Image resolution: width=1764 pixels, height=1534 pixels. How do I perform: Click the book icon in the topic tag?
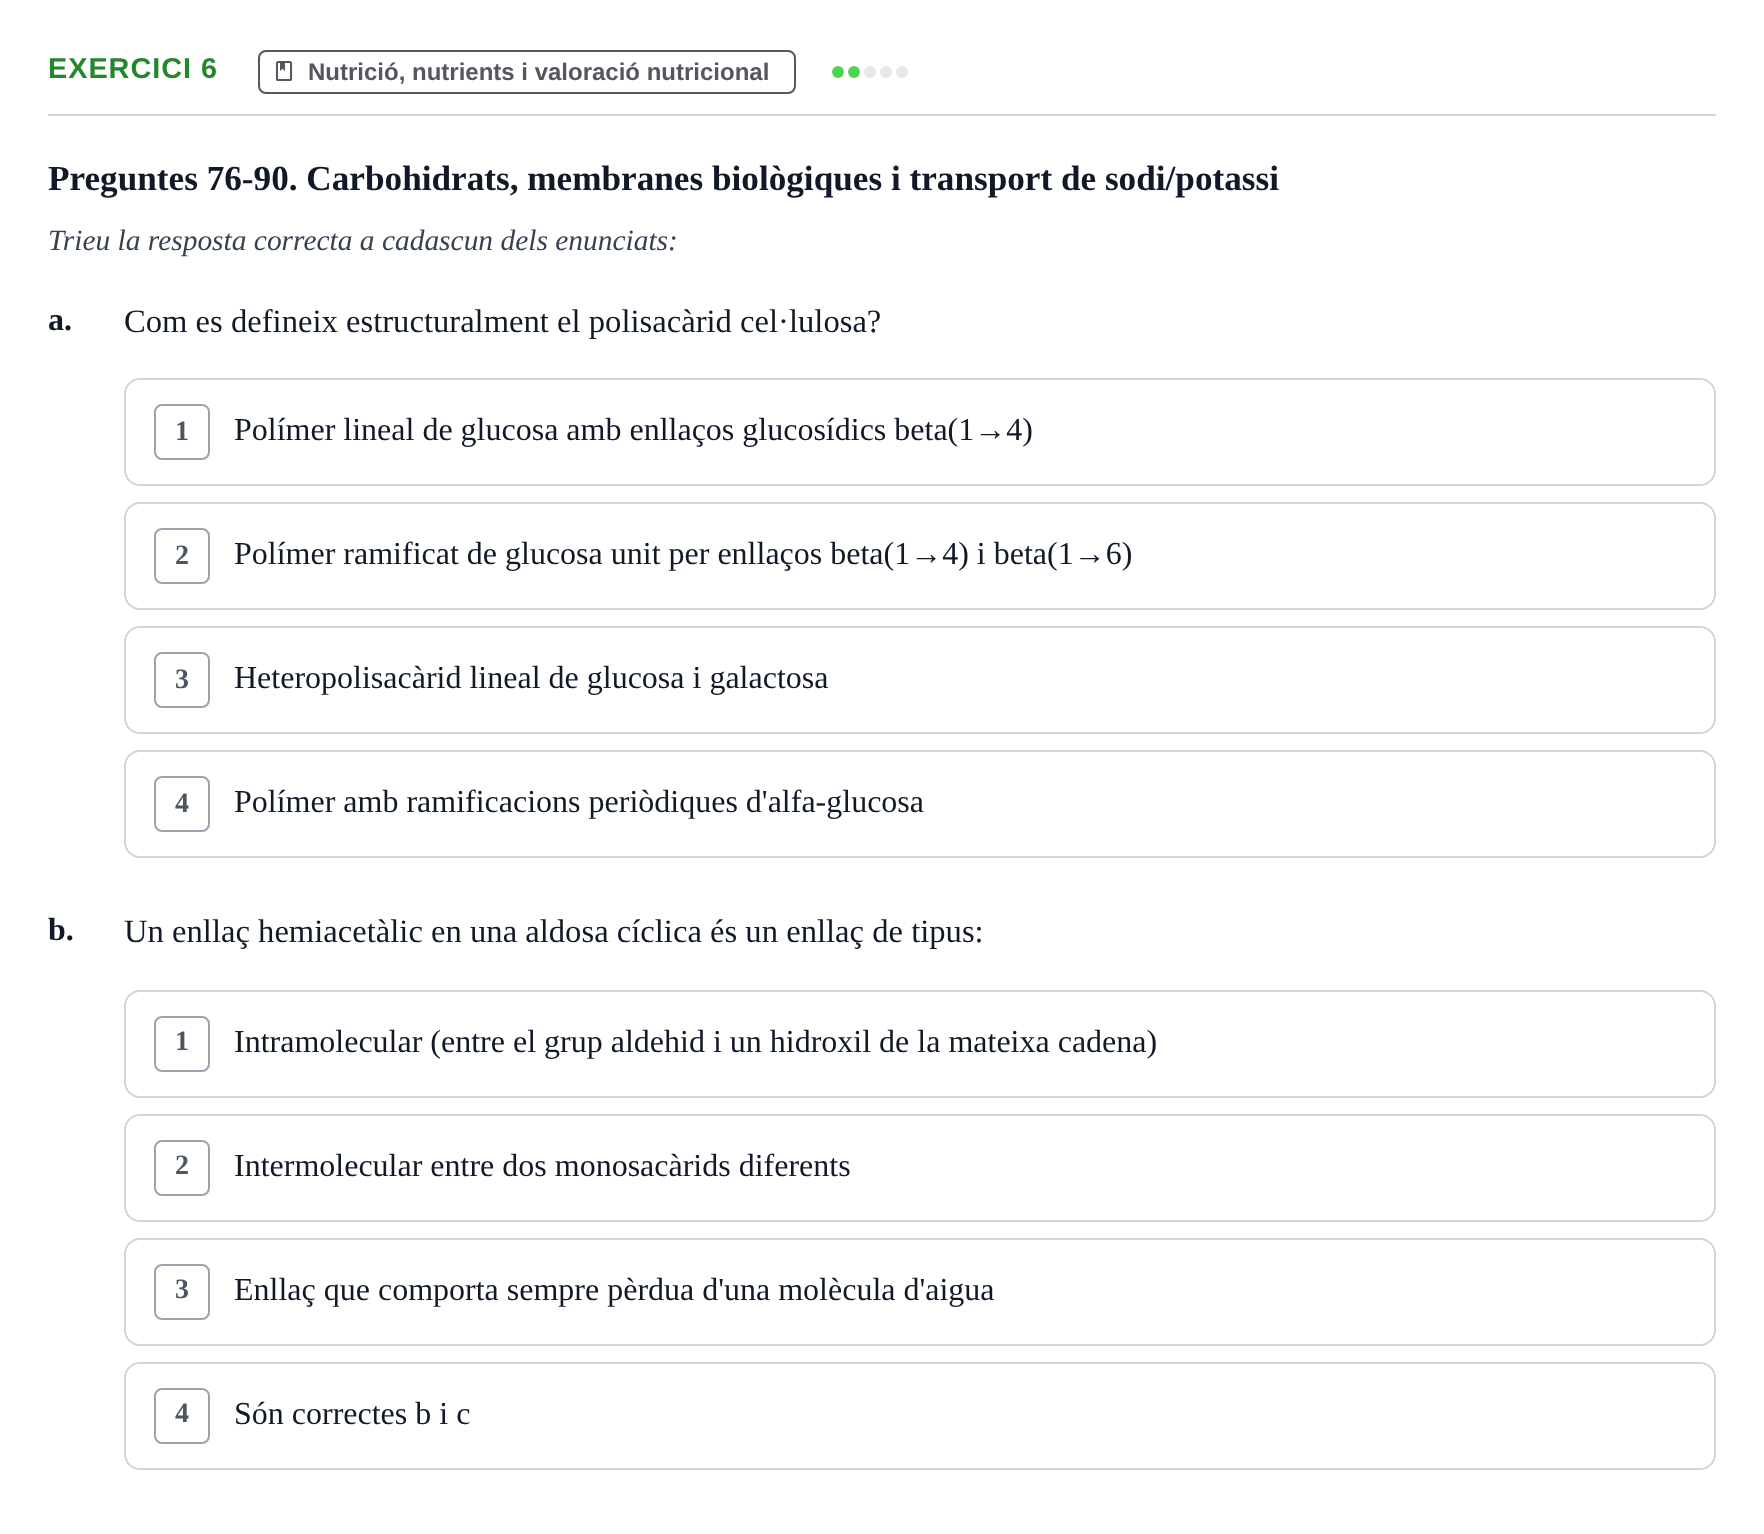(284, 71)
